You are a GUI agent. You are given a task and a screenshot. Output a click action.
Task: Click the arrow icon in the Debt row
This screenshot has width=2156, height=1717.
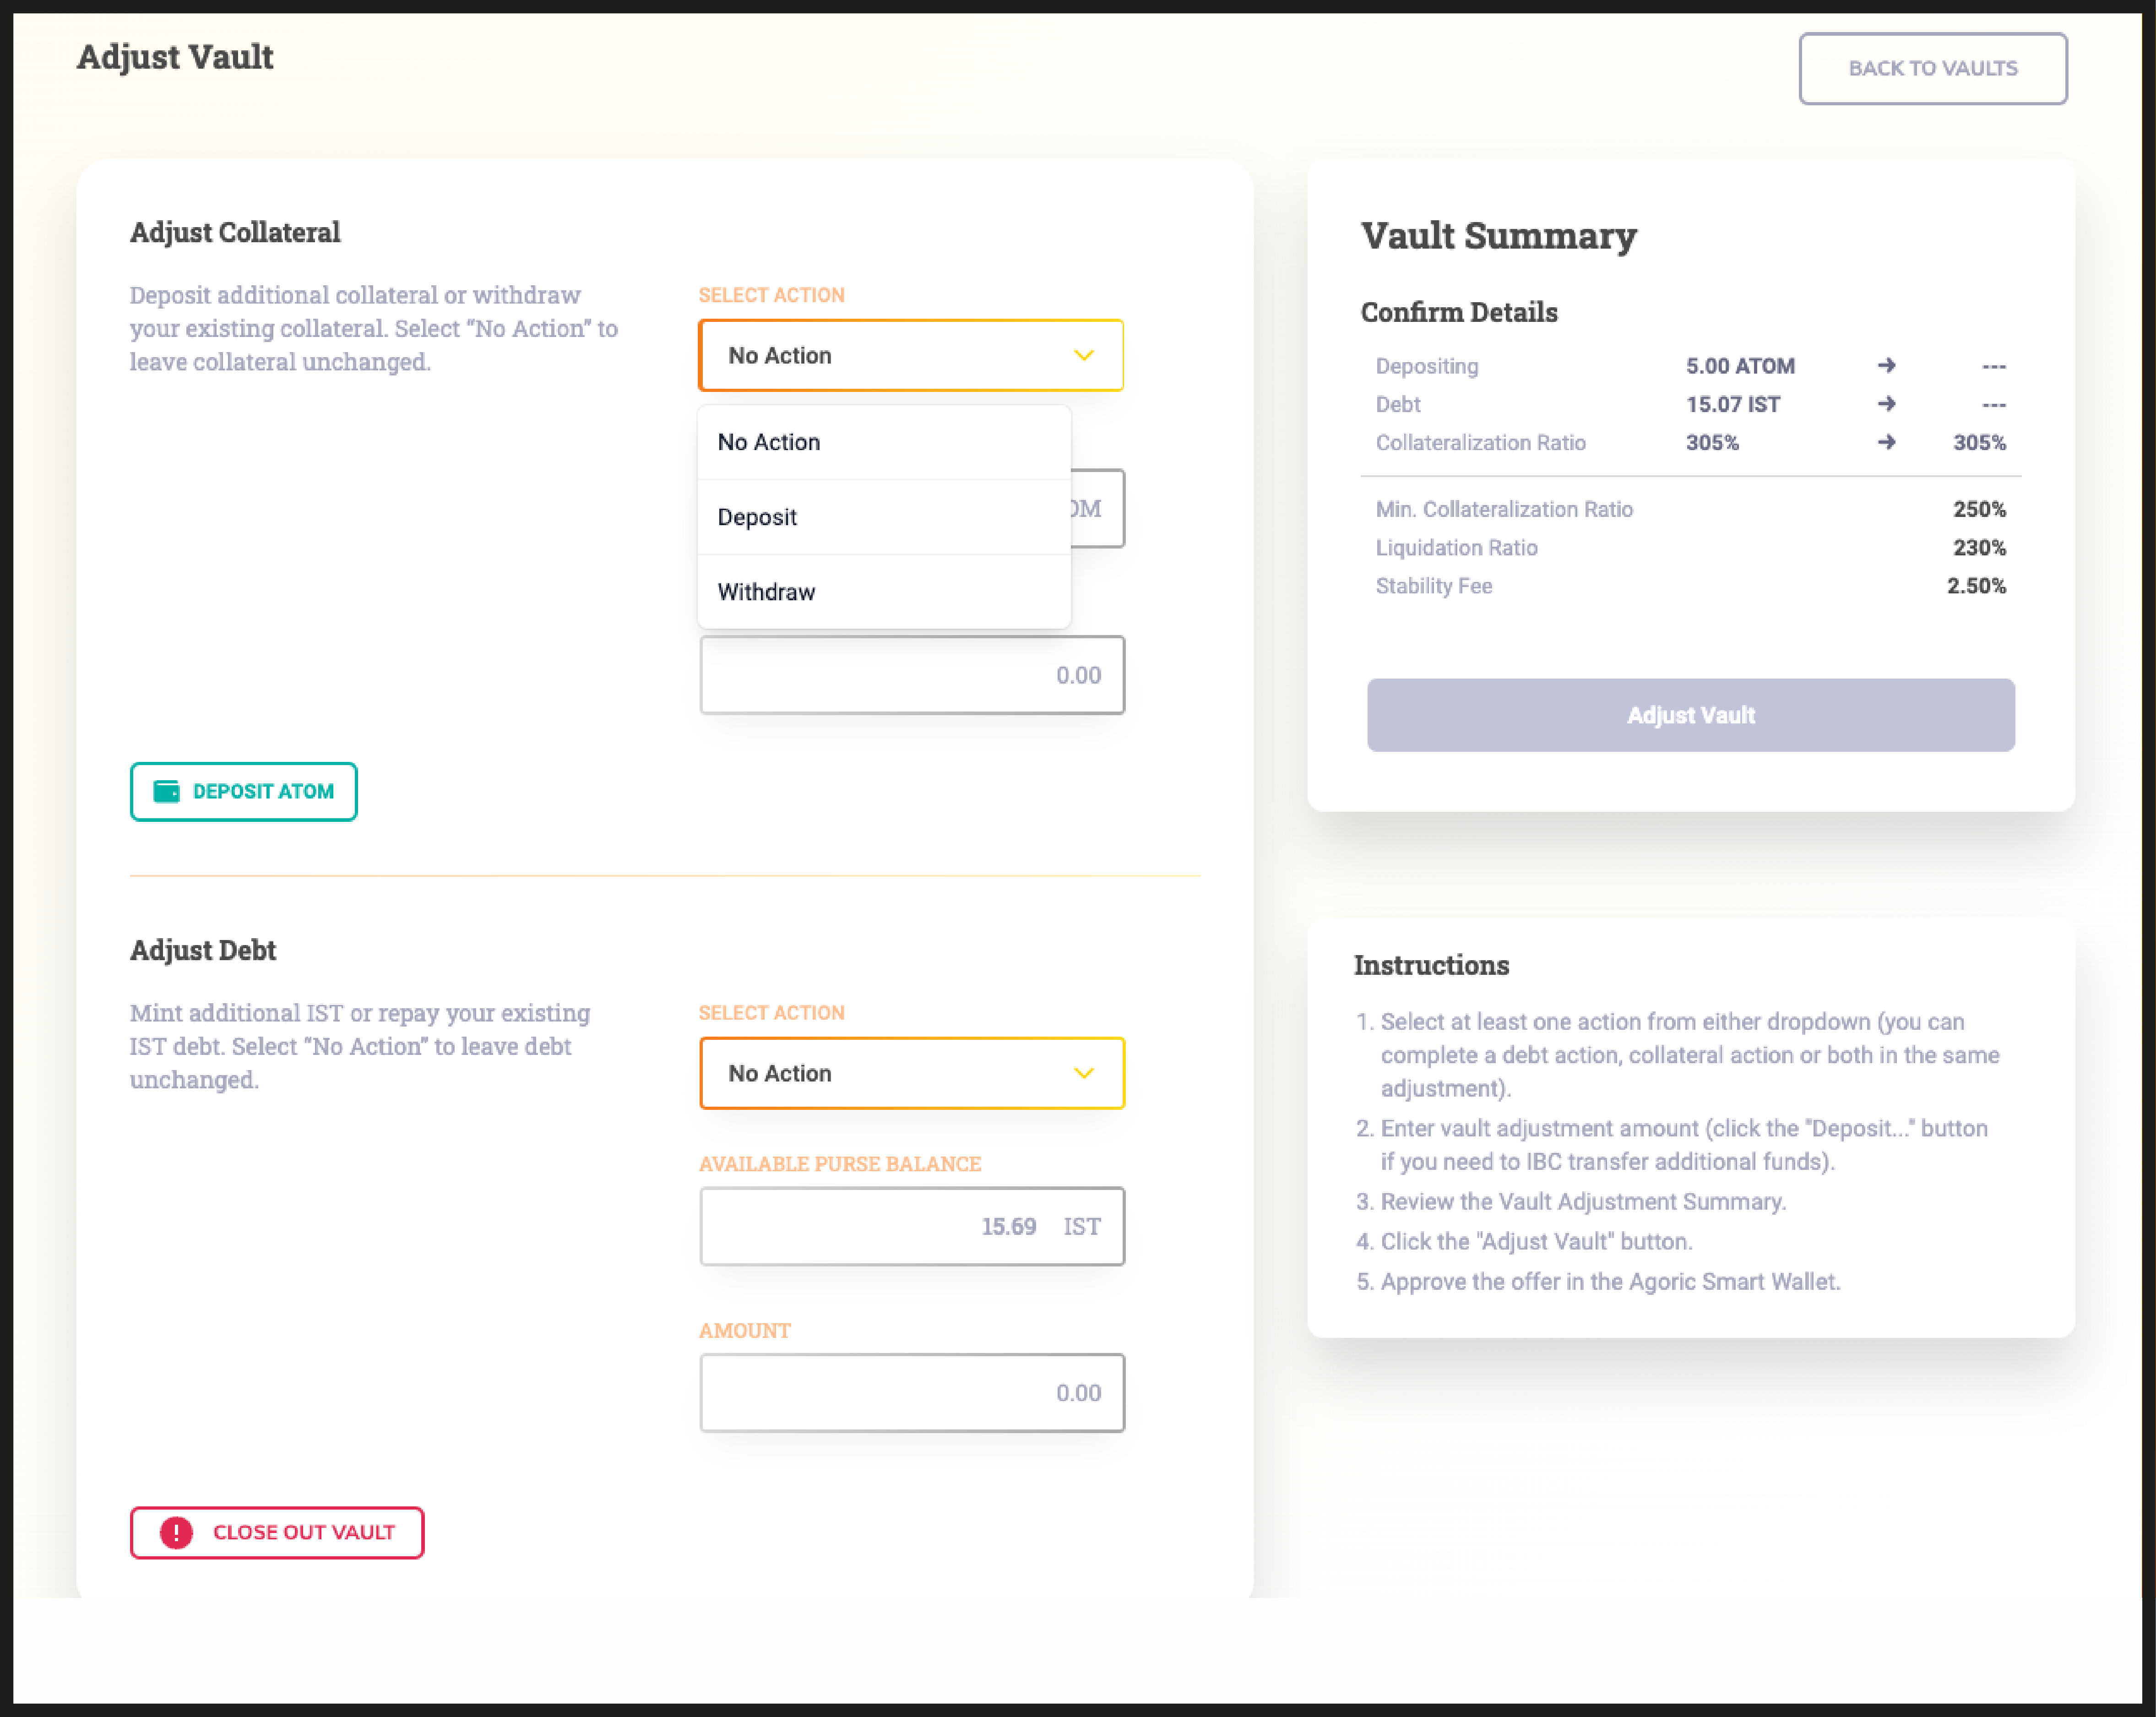[1886, 404]
